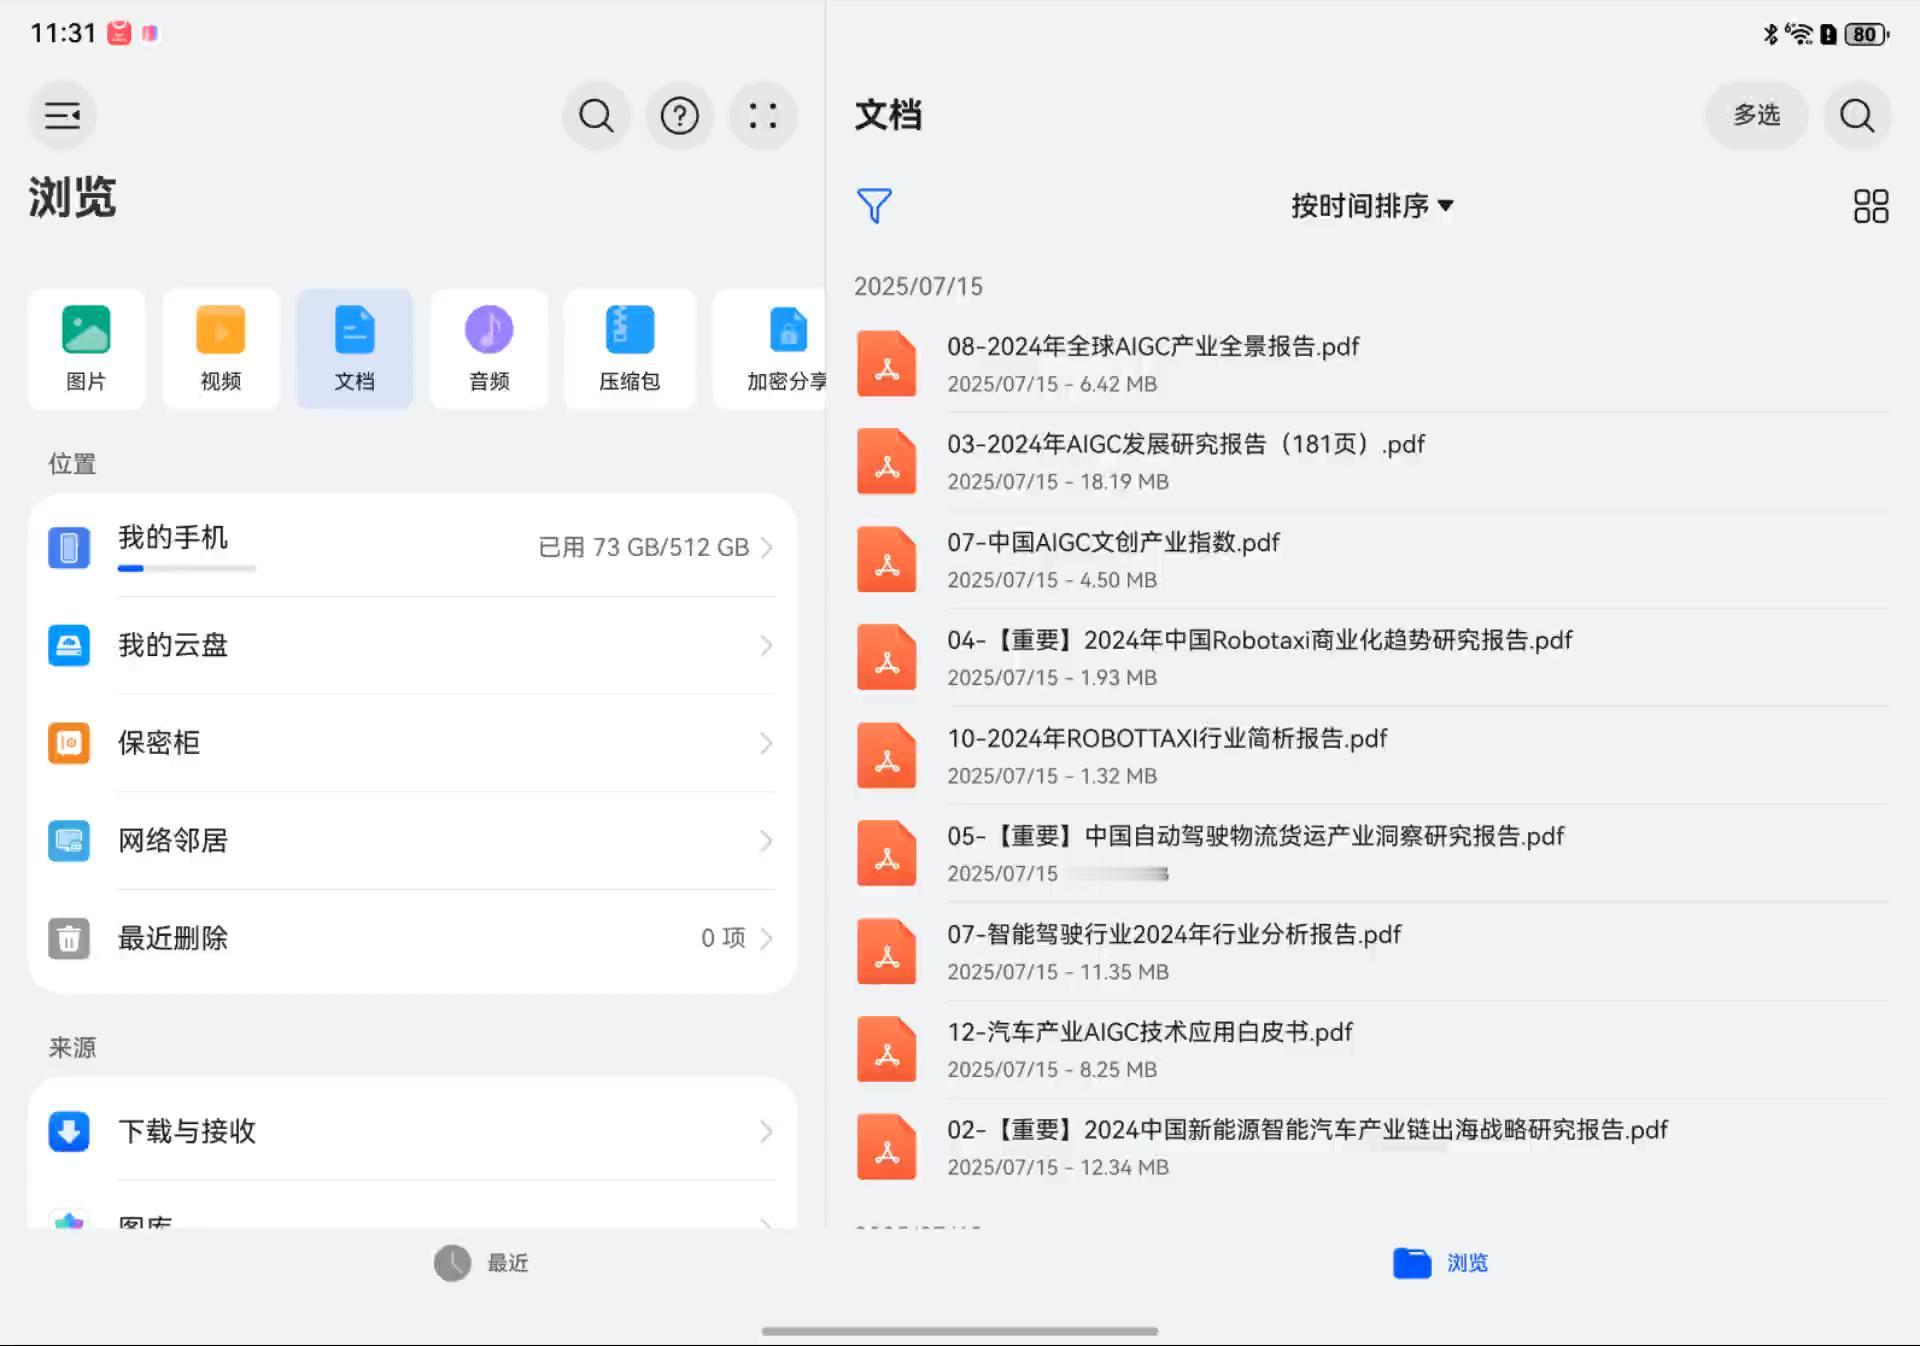Screen dimensions: 1920x1346
Task: Expand 我的手机 storage chevron
Action: tap(766, 547)
